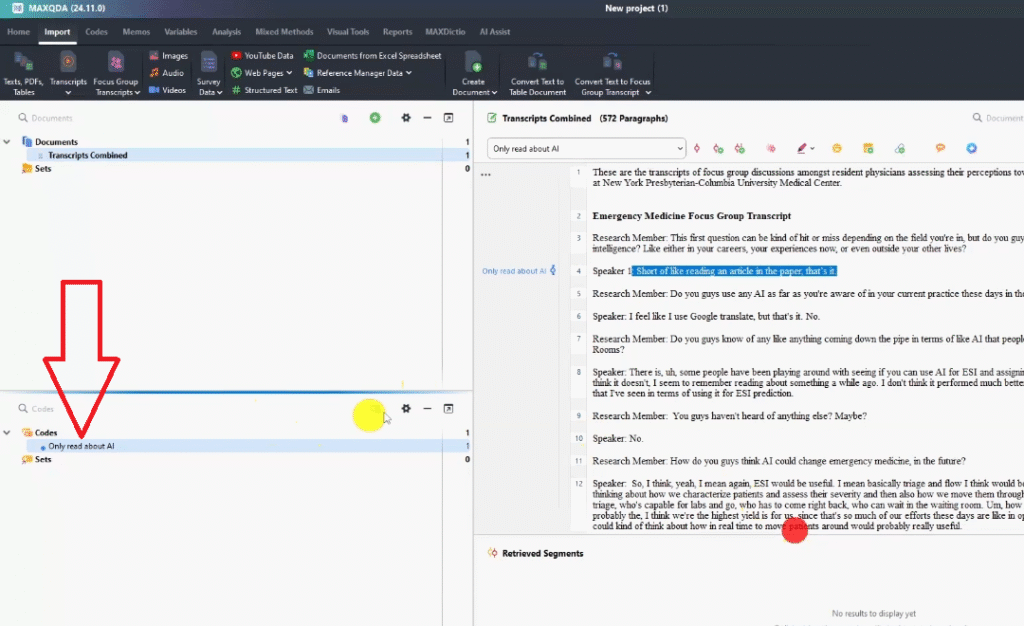The width and height of the screenshot is (1024, 626).
Task: Expand the Web Pages dropdown
Action: pyautogui.click(x=289, y=73)
